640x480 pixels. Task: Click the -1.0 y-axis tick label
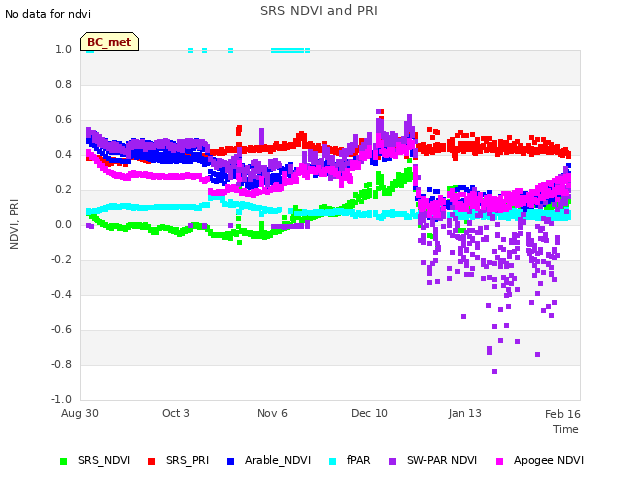(x=61, y=400)
